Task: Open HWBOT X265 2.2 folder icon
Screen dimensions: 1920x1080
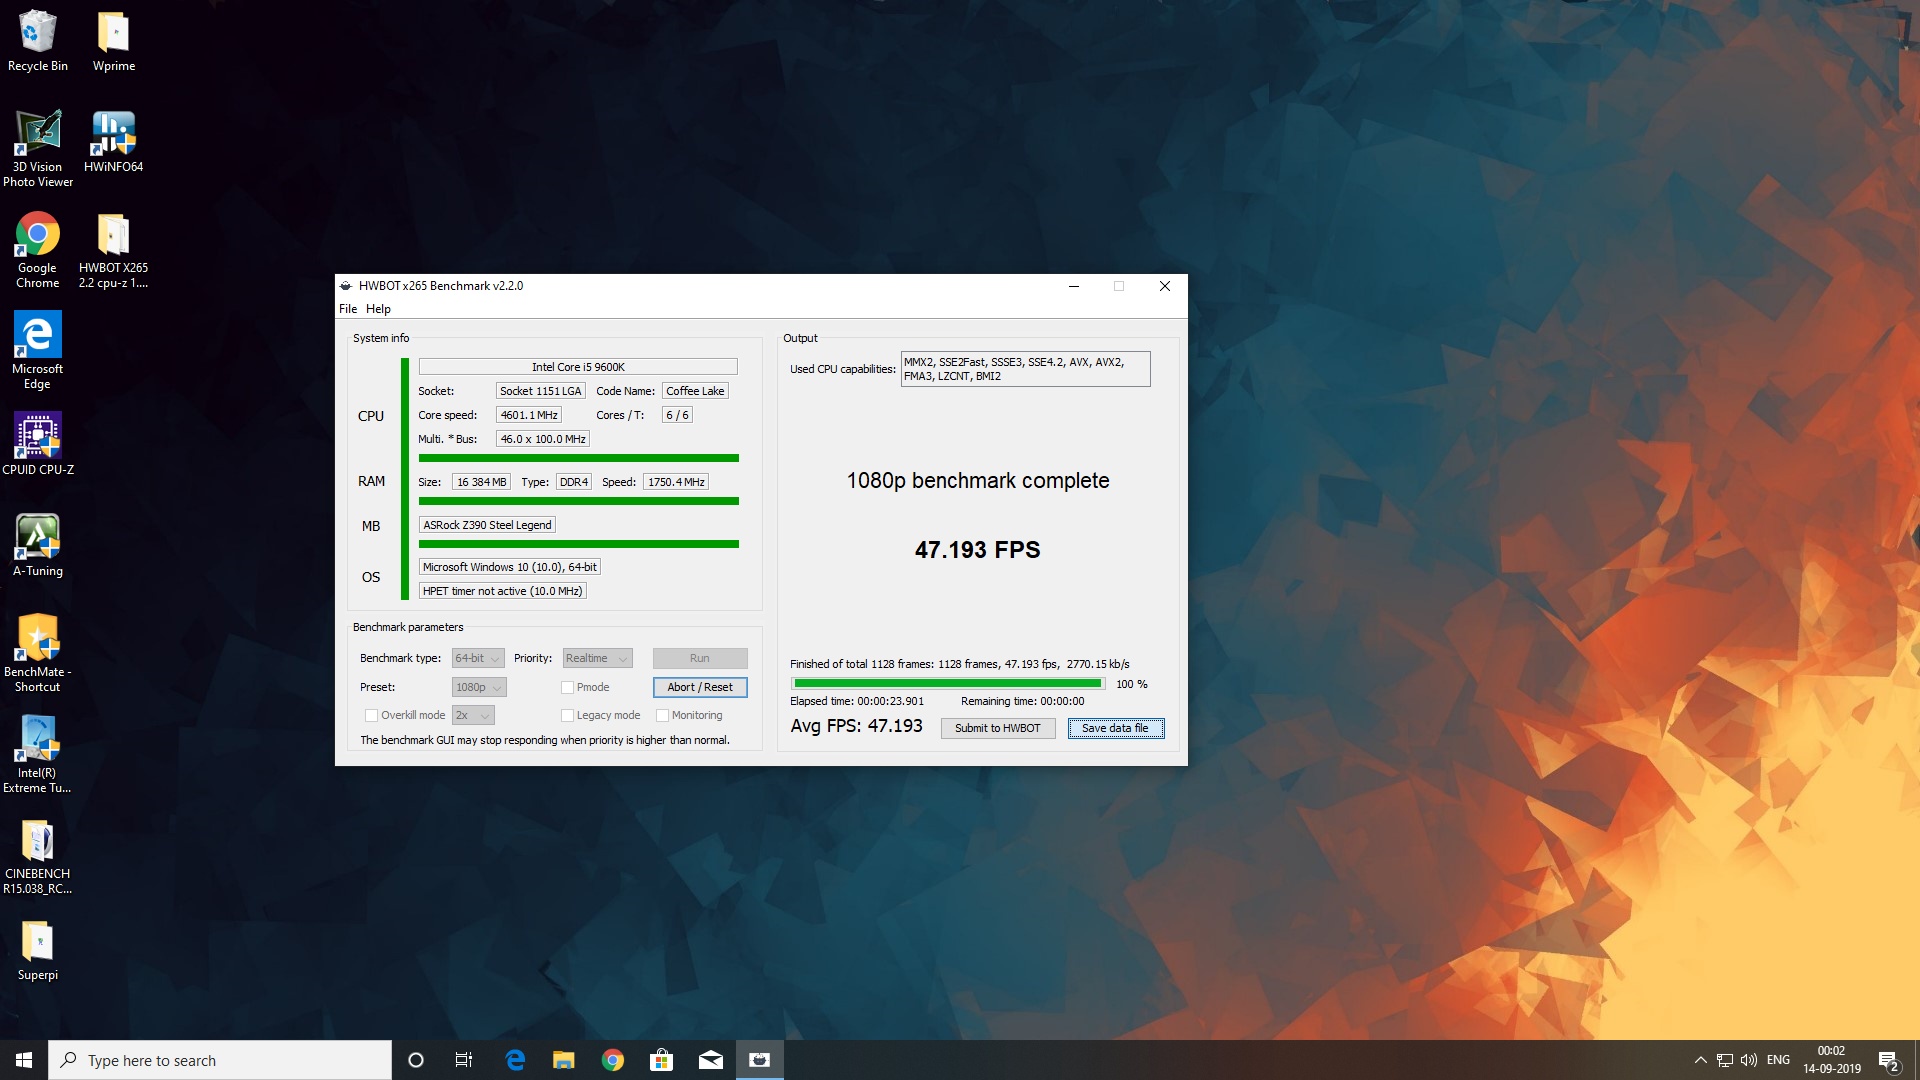Action: click(114, 250)
